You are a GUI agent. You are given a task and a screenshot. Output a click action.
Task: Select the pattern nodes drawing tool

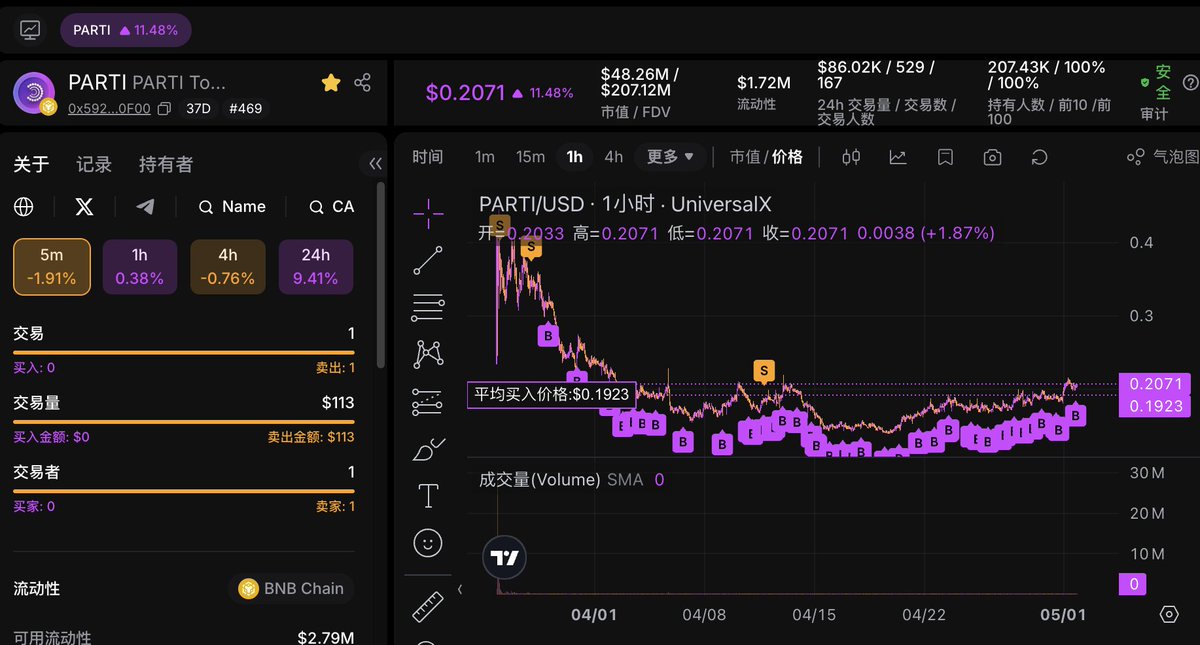pyautogui.click(x=428, y=354)
